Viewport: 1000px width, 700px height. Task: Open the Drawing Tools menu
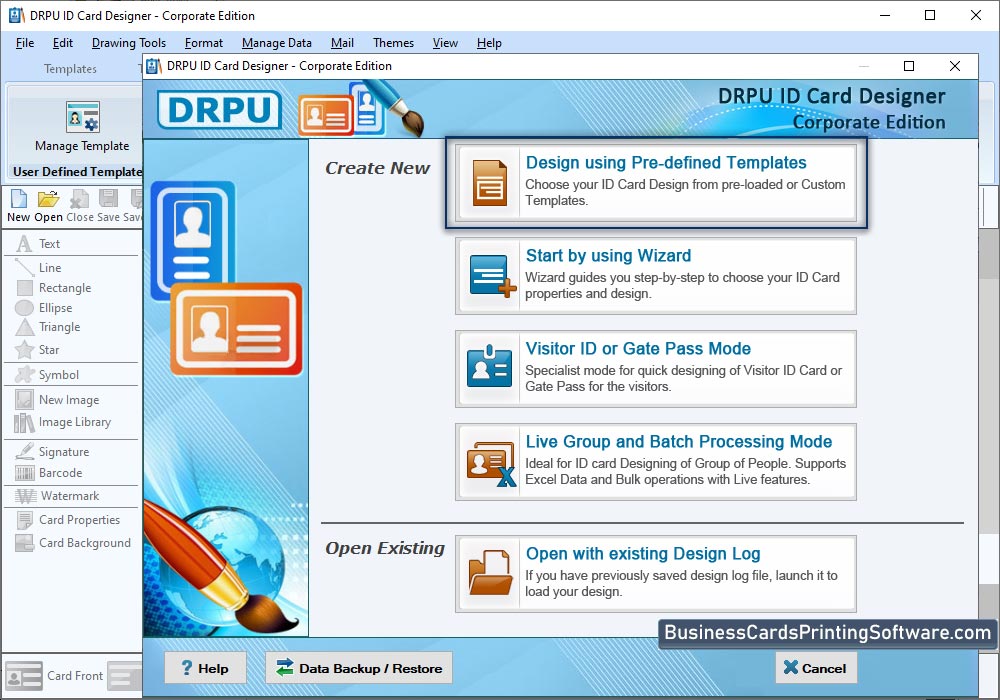[x=129, y=43]
